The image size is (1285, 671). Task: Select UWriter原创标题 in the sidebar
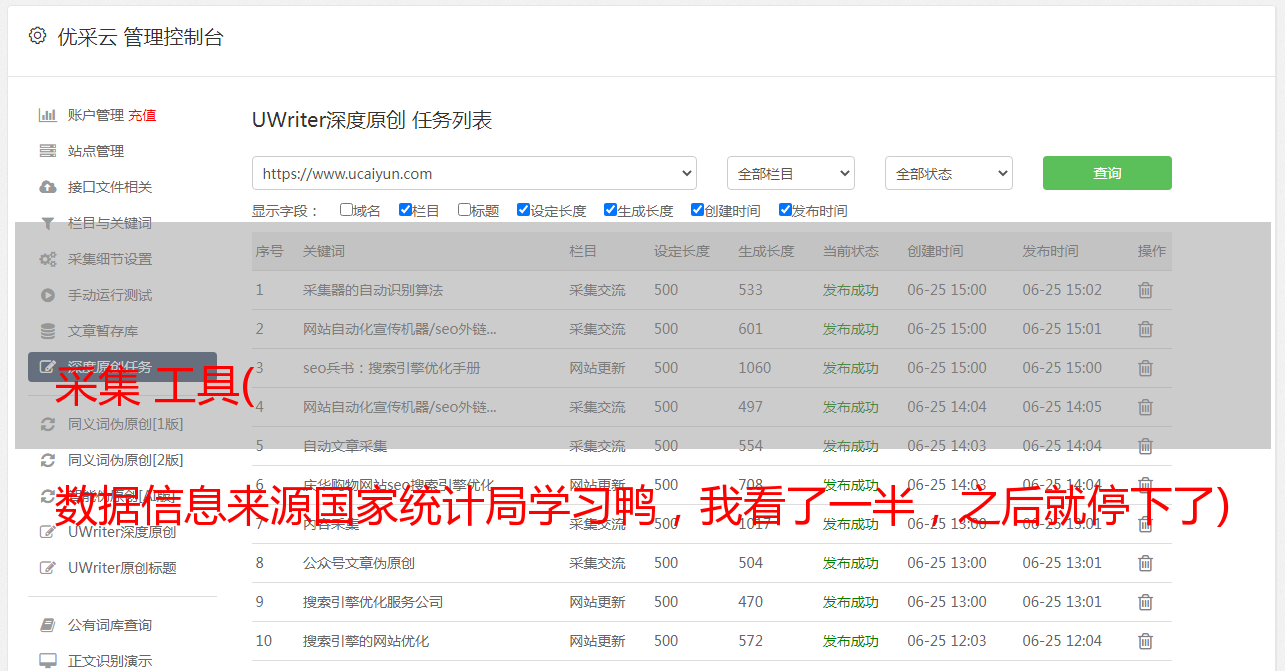[123, 568]
